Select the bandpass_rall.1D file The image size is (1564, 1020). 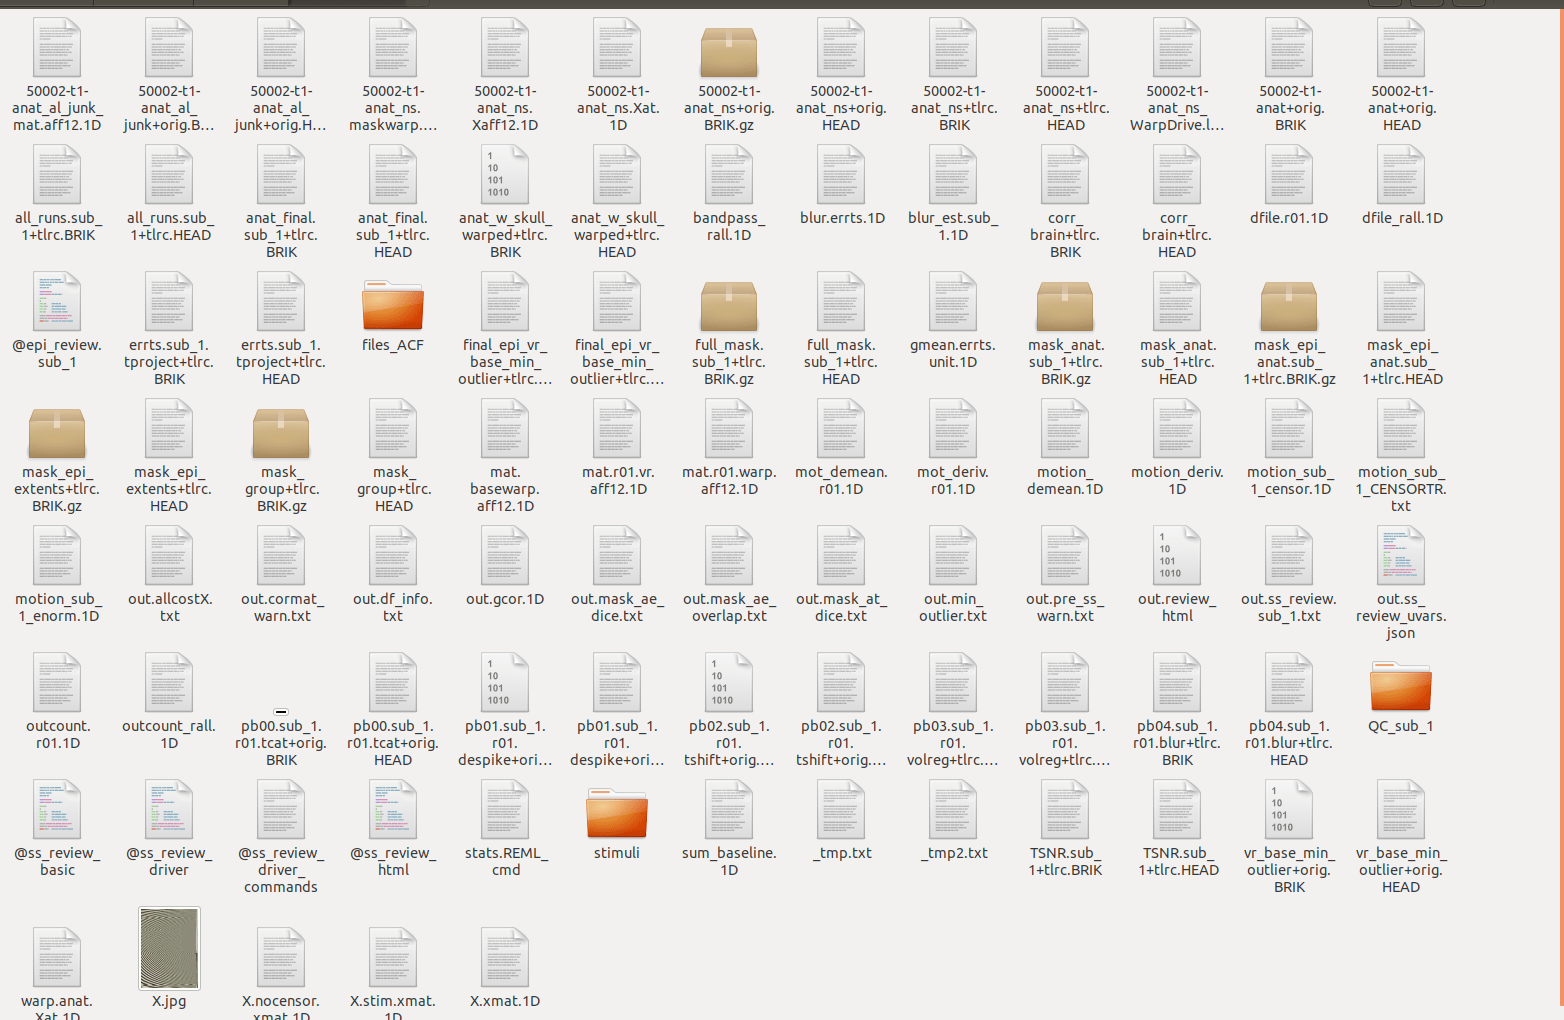click(729, 174)
